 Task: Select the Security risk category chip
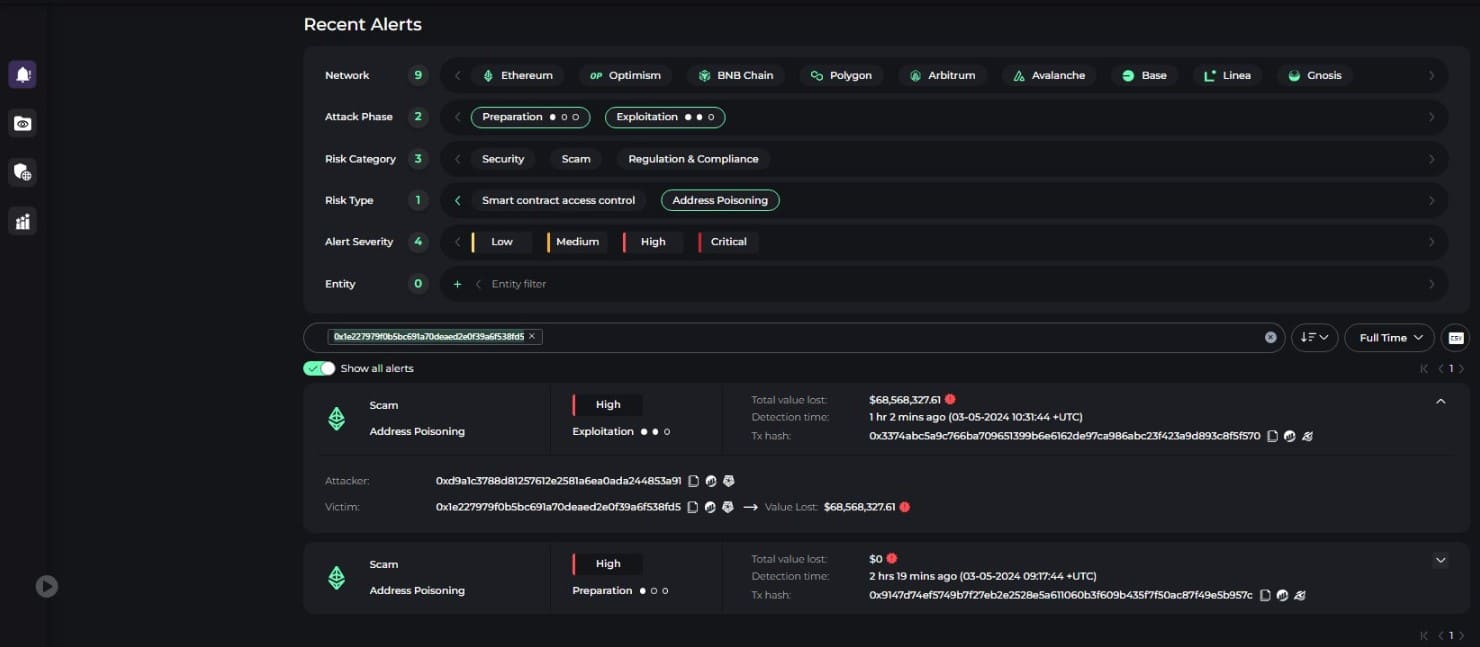(x=503, y=159)
